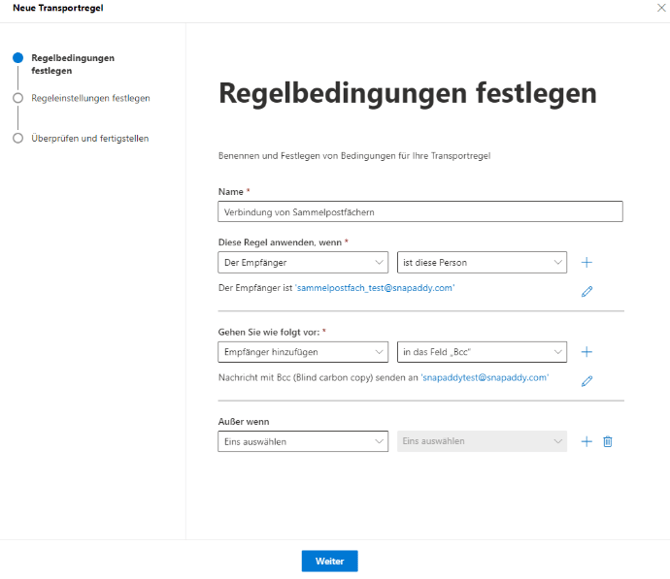This screenshot has height=579, width=670.
Task: Click the rule Name input field
Action: pos(420,211)
